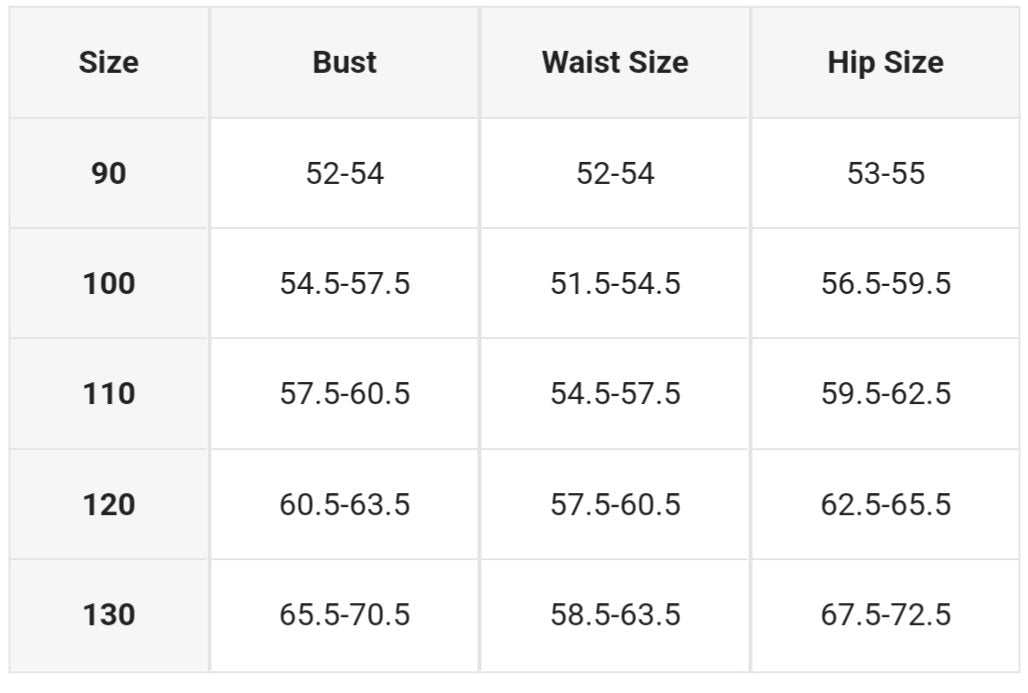This screenshot has width=1028, height=693.
Task: Click bust value 60.5-63.5
Action: coord(345,504)
